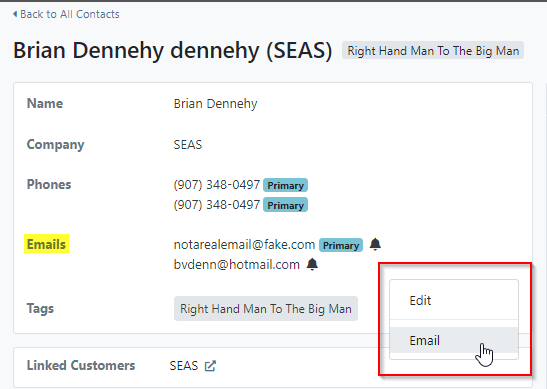Viewport: 547px width, 389px height.
Task: Click the second (907) 348-0497 phone number
Action: (217, 204)
